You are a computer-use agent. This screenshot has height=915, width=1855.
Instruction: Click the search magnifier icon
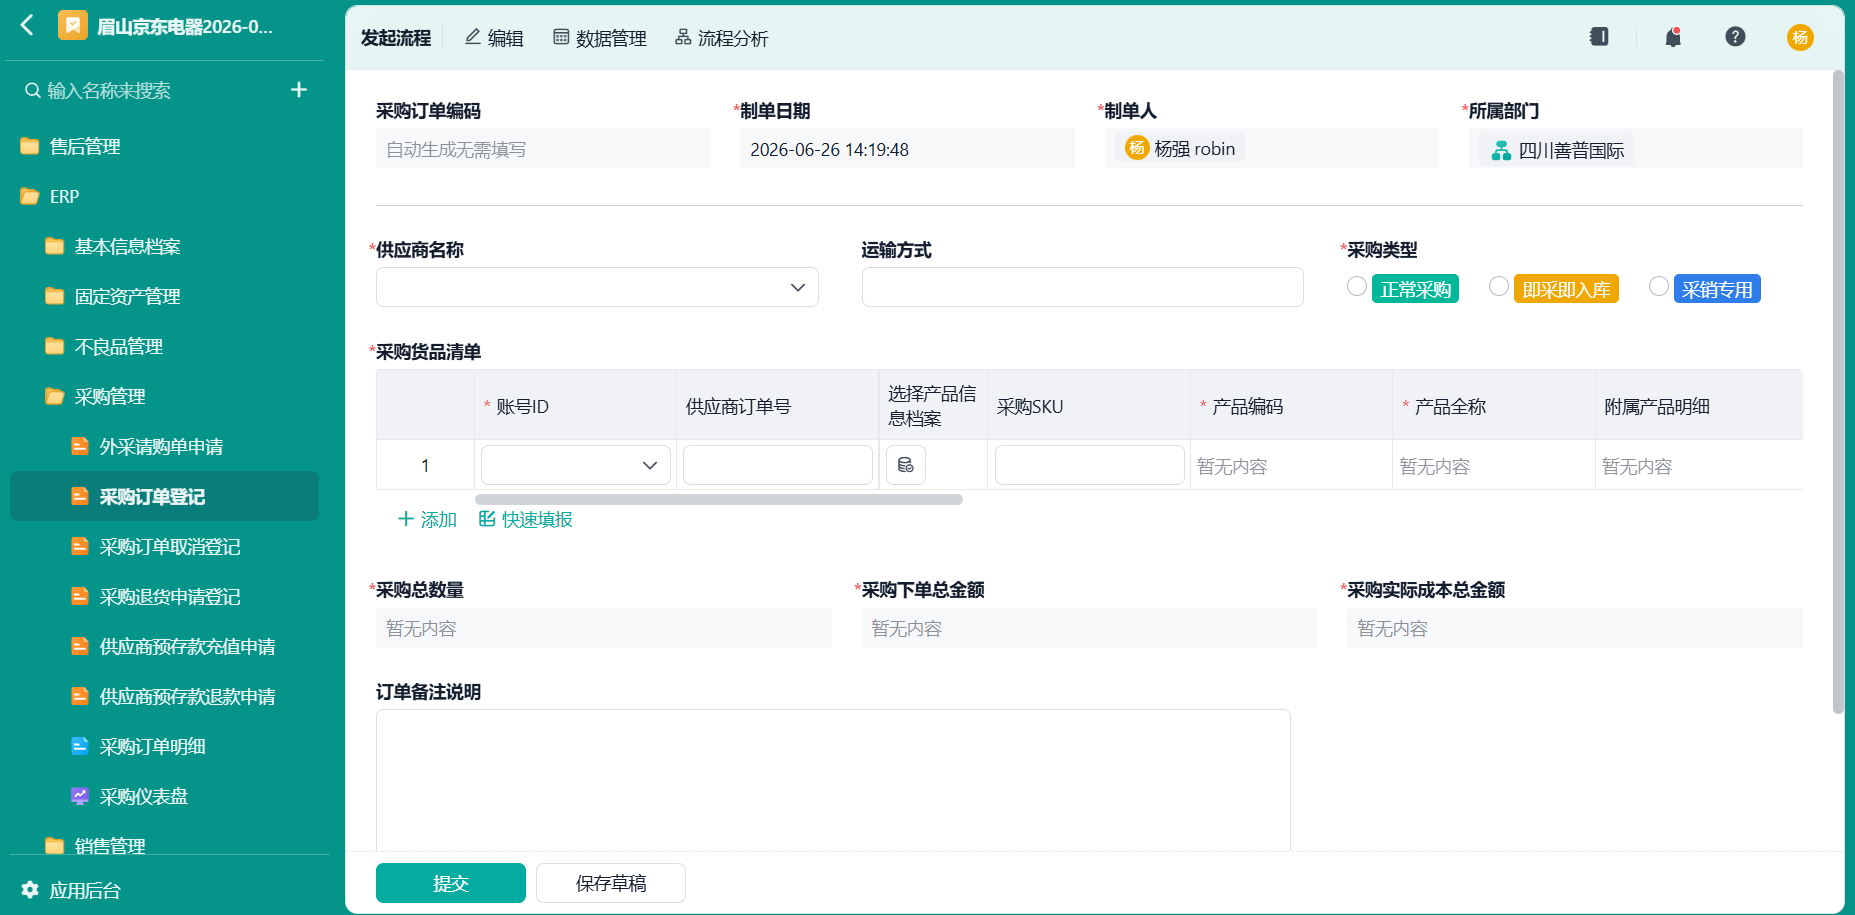[x=33, y=90]
